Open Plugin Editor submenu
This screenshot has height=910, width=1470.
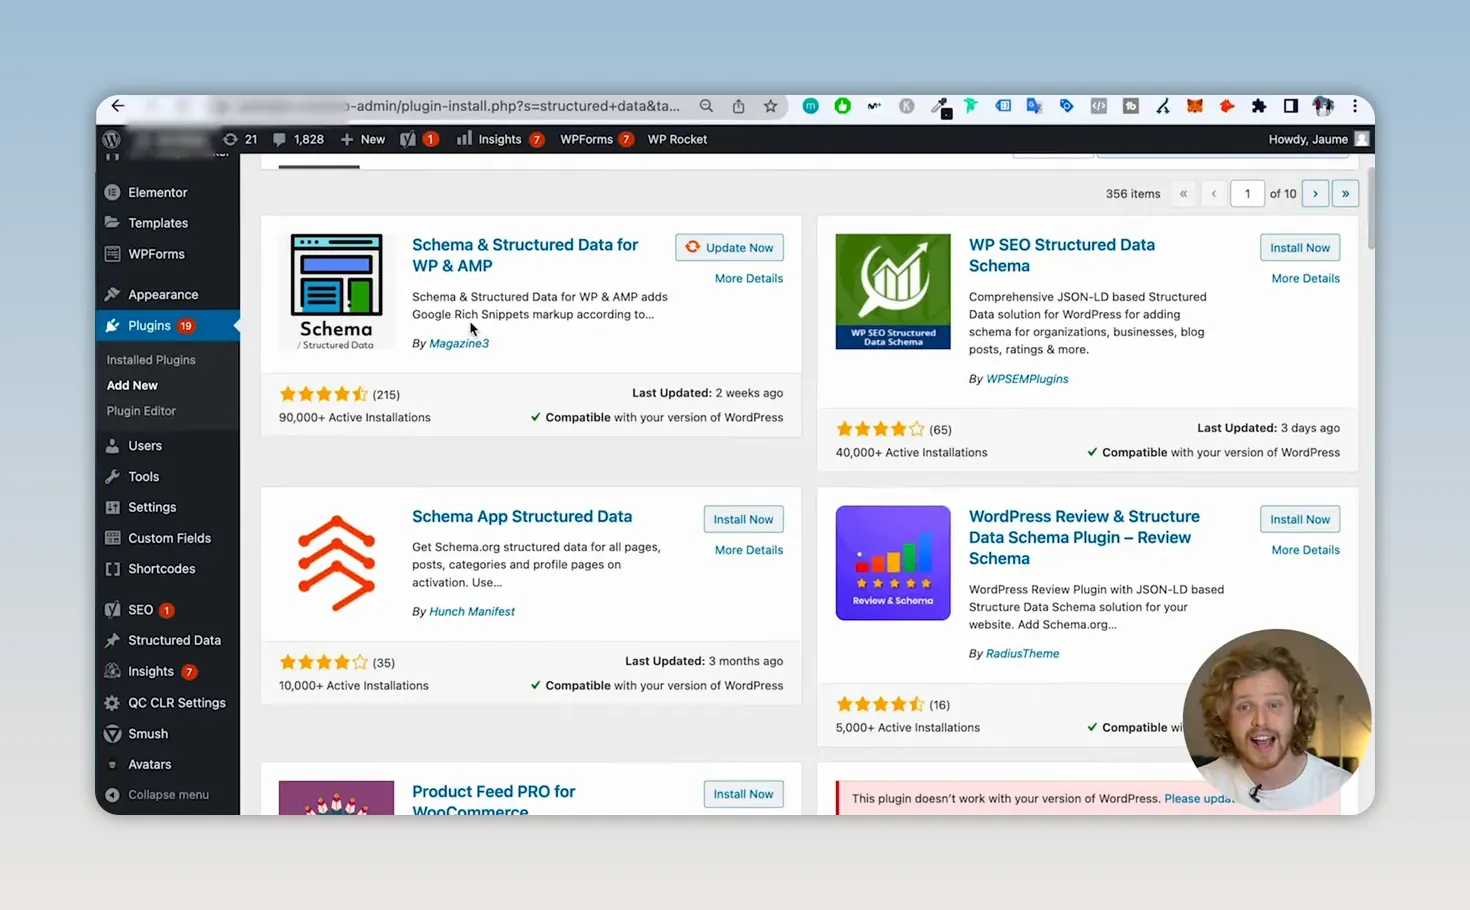[x=141, y=411]
